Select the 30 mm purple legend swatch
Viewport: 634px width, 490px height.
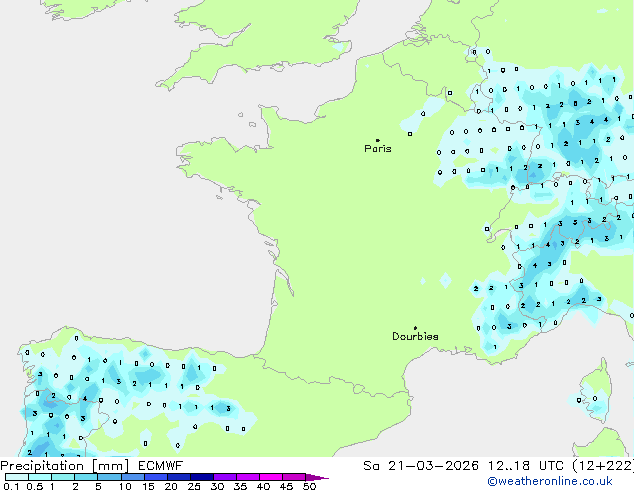point(224,477)
